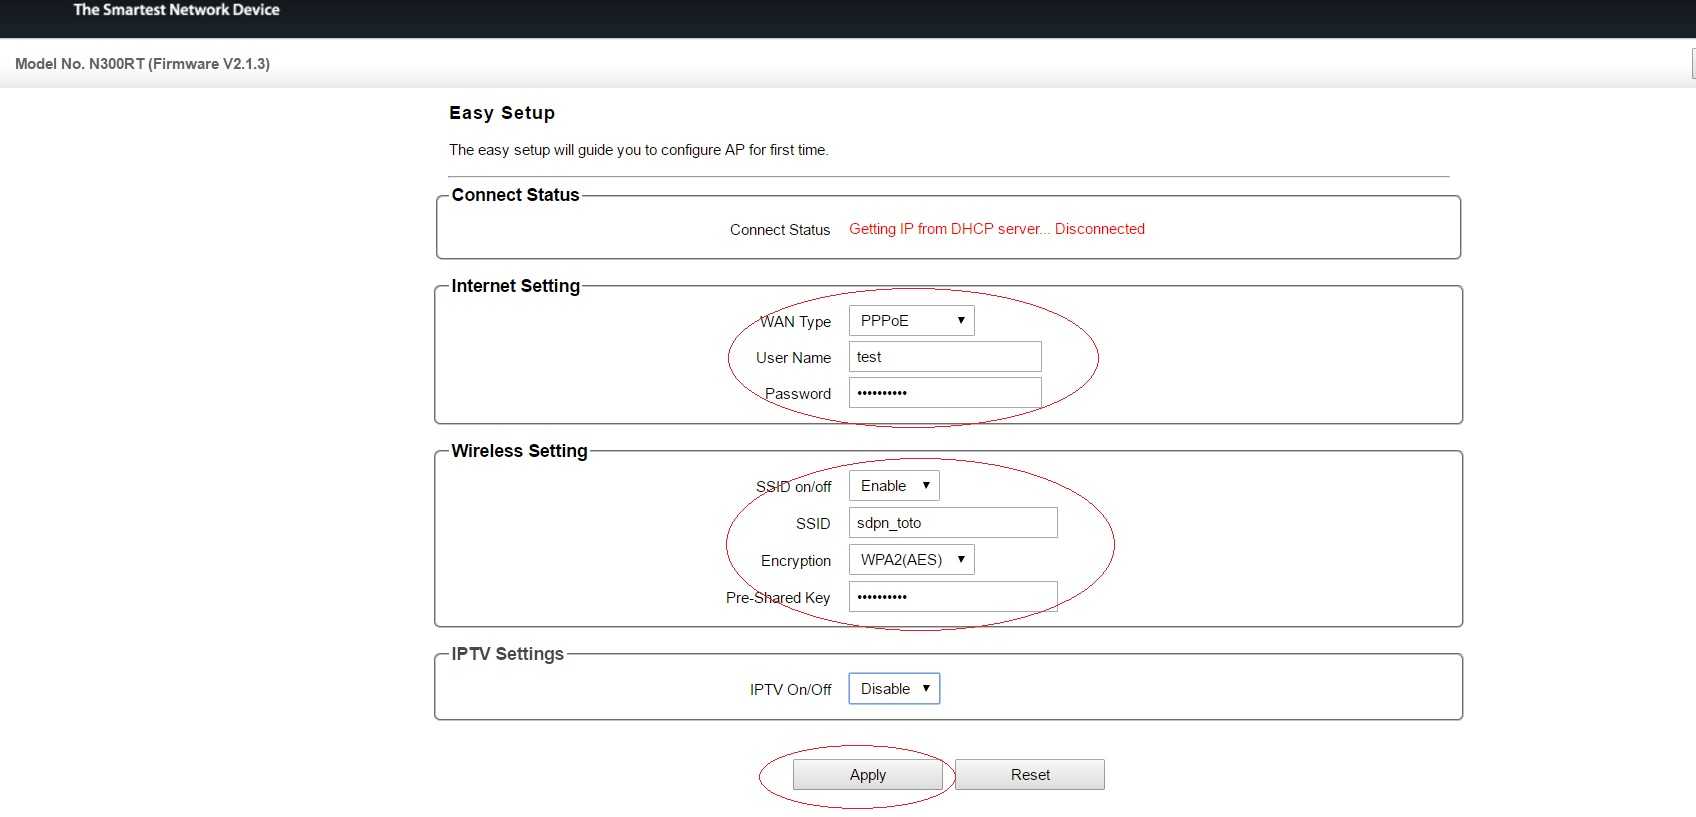
Task: Click the Wireless Setting section title
Action: 519,451
